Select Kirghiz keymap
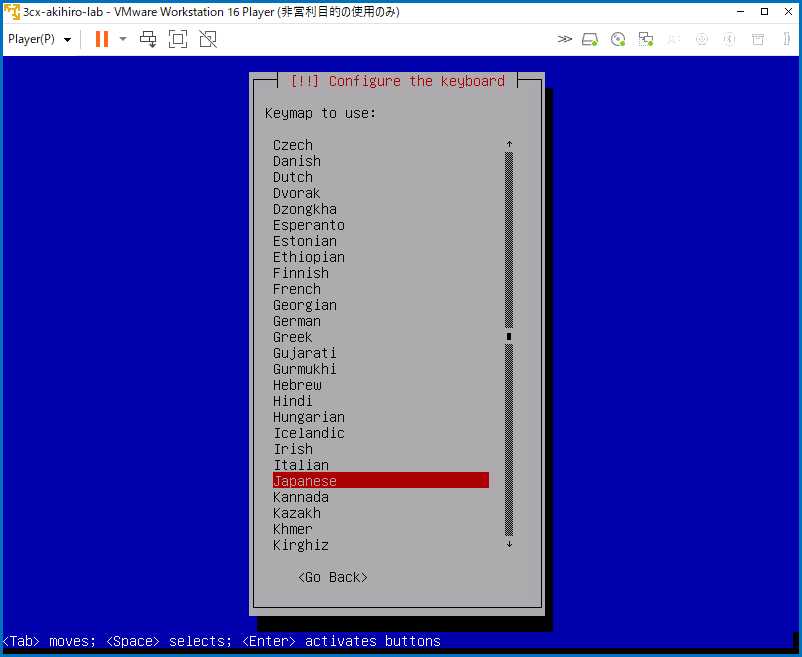Screen dimensions: 802x657 point(381,545)
